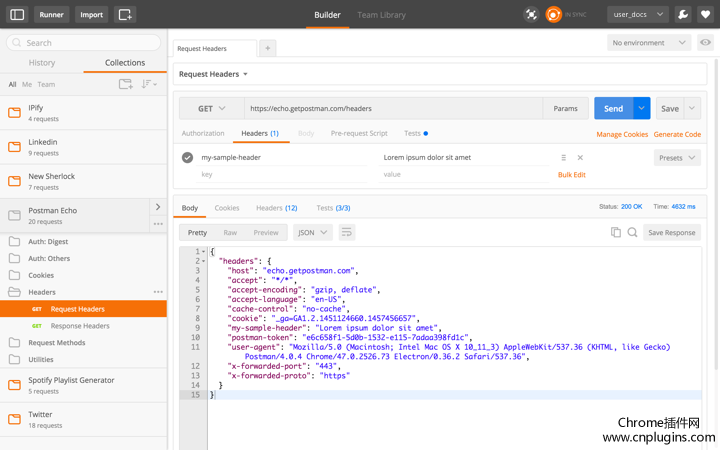
Task: Open Save button dropdown arrow
Action: (x=692, y=108)
